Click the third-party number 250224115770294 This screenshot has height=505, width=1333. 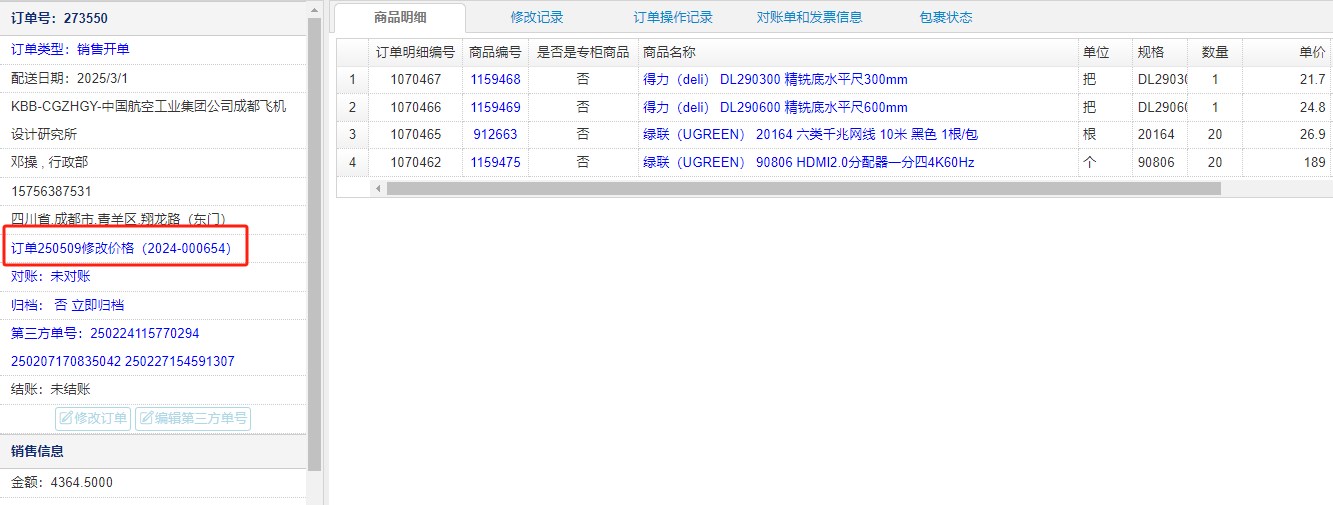[x=144, y=333]
